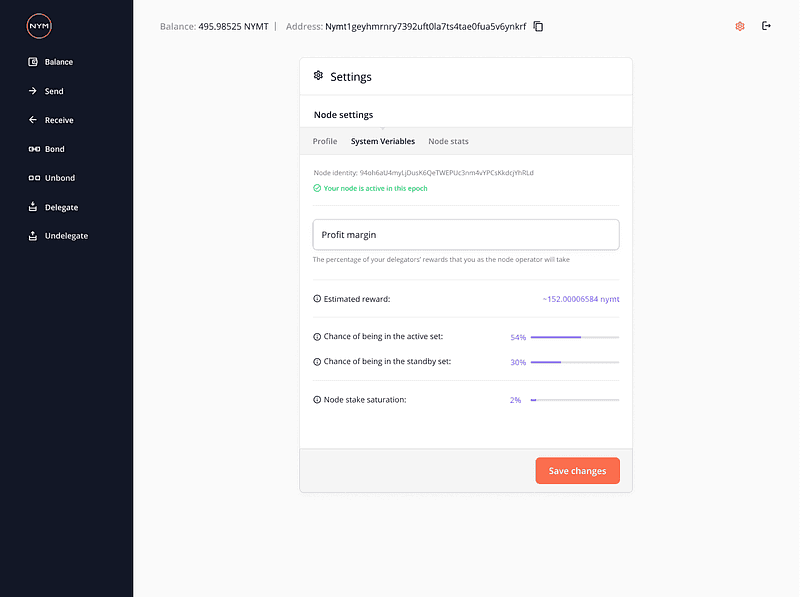This screenshot has width=800, height=597.
Task: Click info icon beside Node stake saturation
Action: click(317, 400)
